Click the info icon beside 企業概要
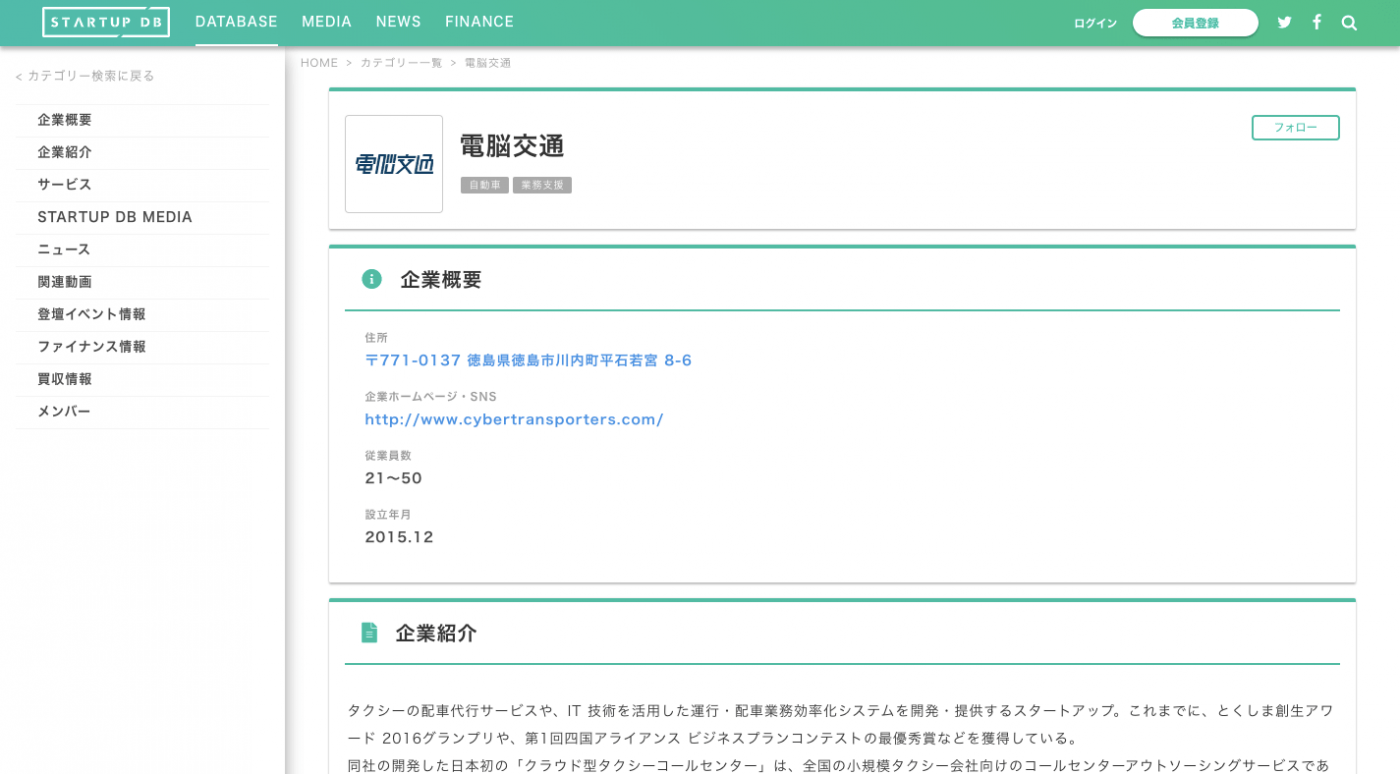Viewport: 1400px width, 774px height. tap(372, 279)
